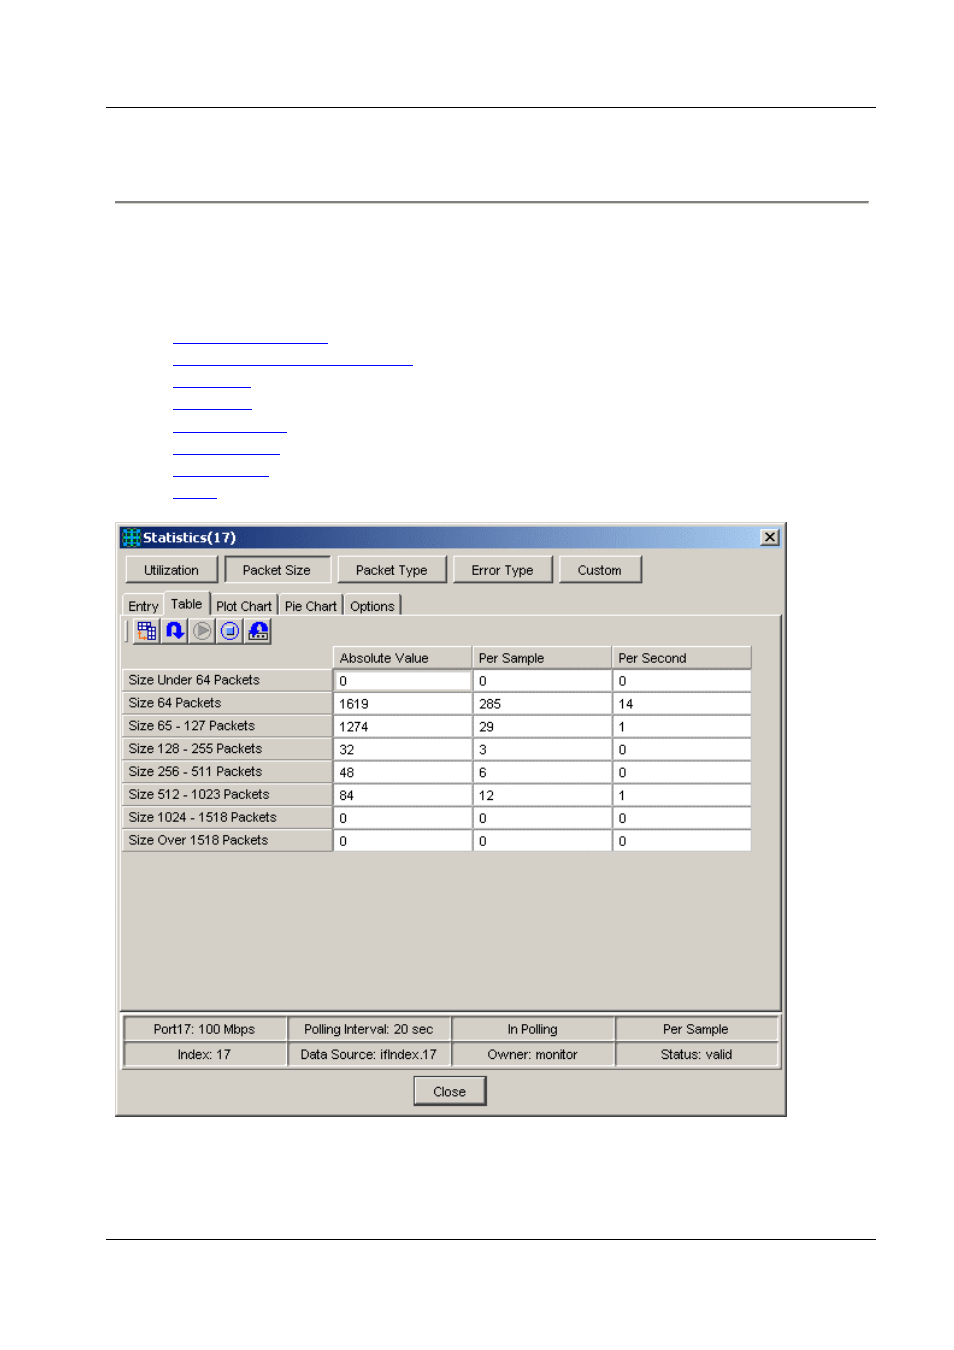
Task: Click the In Polling status field
Action: [533, 1029]
